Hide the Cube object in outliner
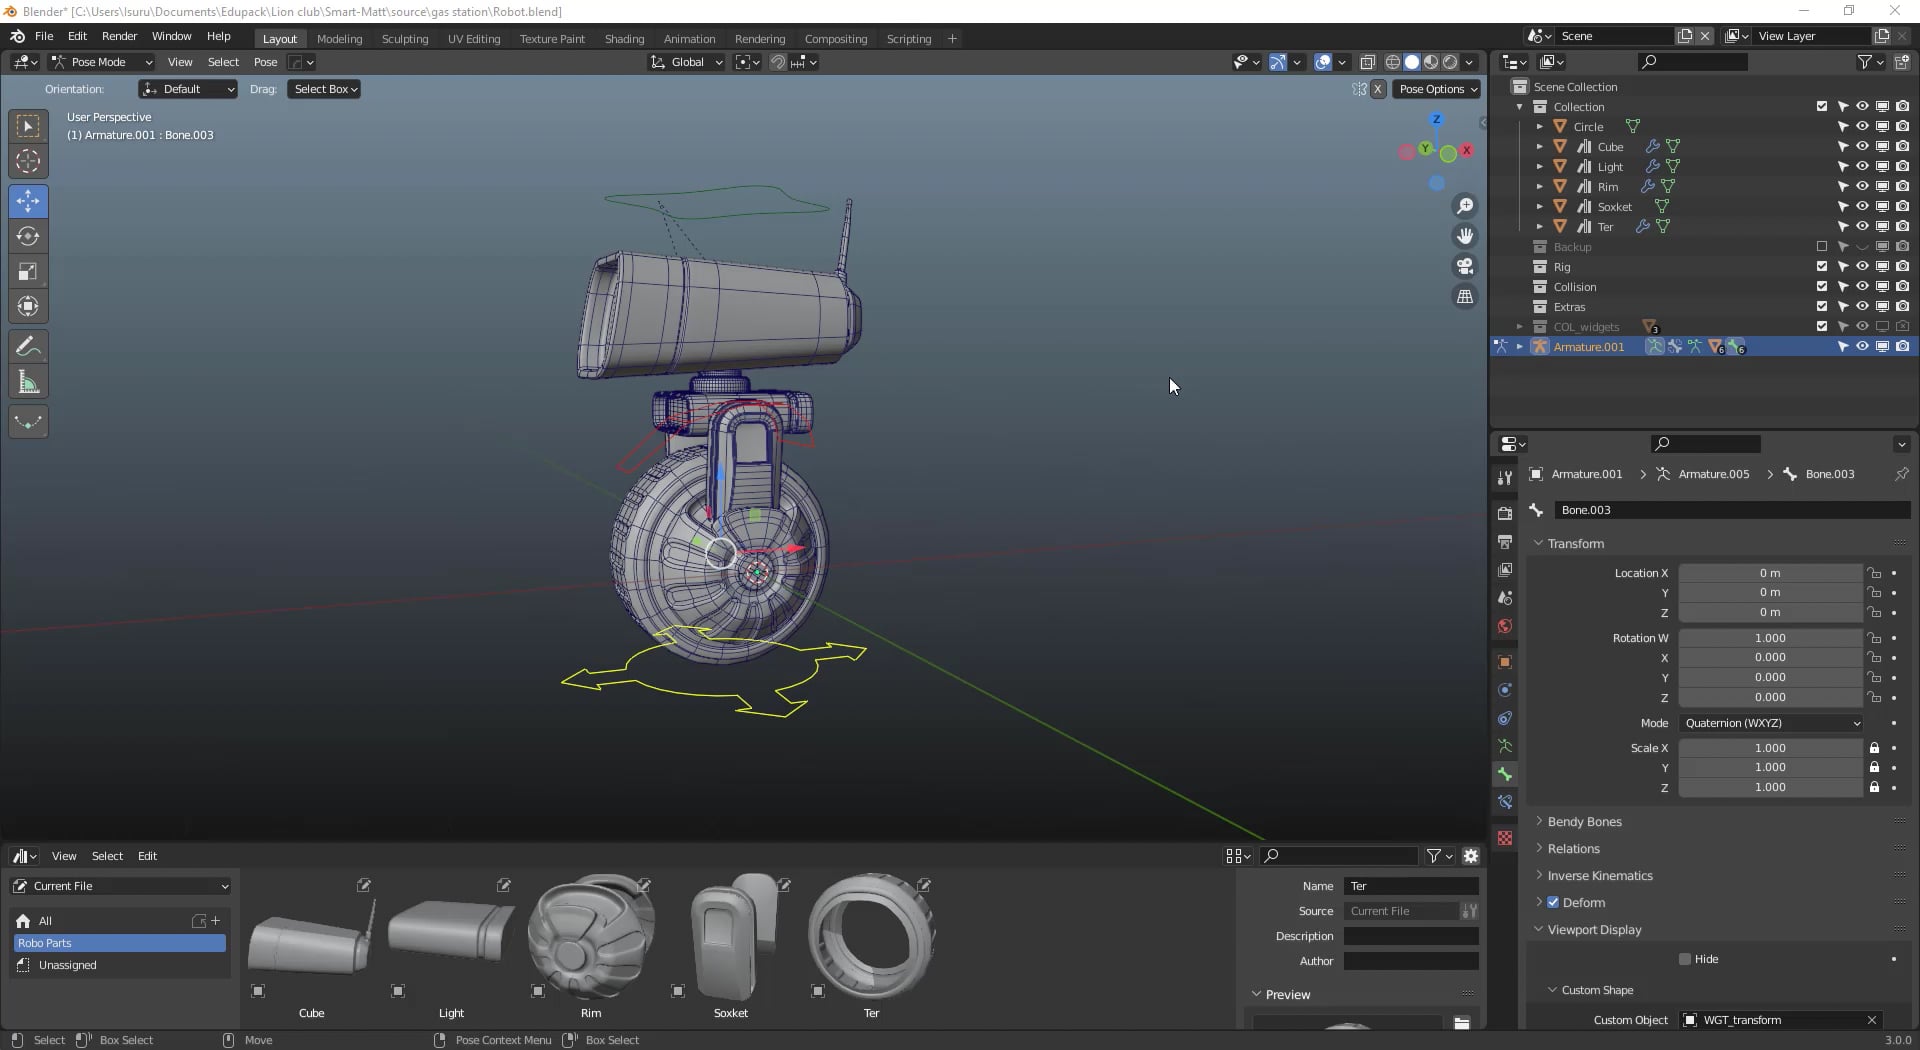 coord(1862,146)
